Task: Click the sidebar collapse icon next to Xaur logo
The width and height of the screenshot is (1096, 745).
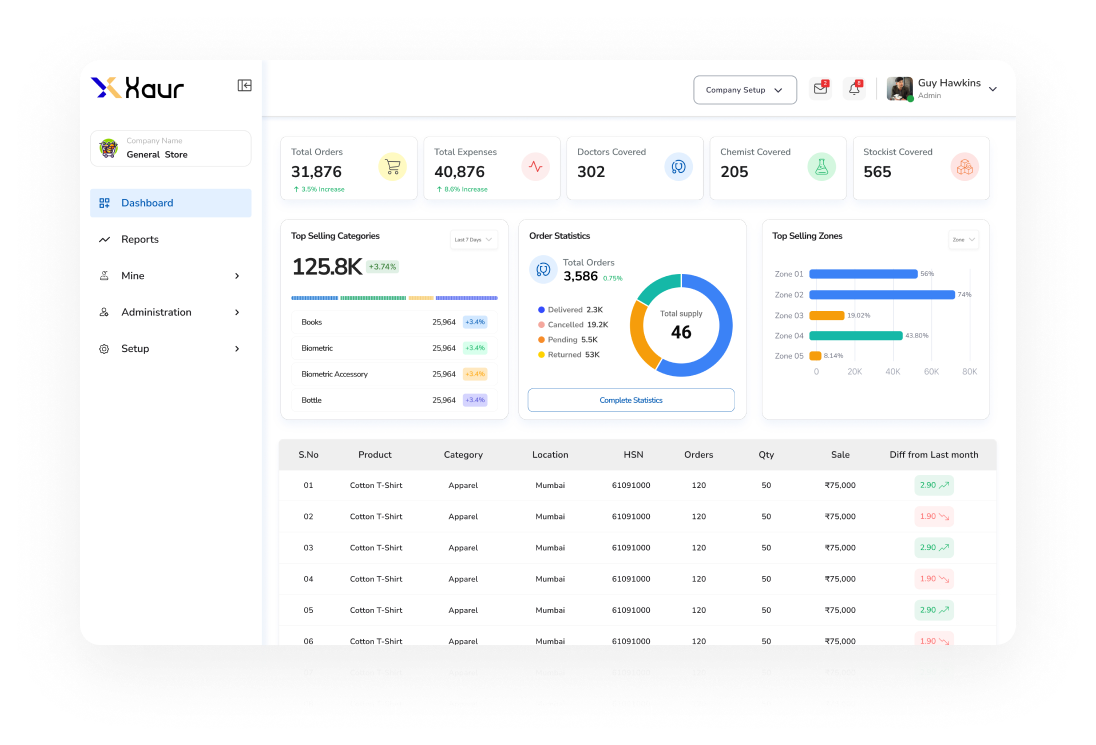Action: click(x=244, y=86)
